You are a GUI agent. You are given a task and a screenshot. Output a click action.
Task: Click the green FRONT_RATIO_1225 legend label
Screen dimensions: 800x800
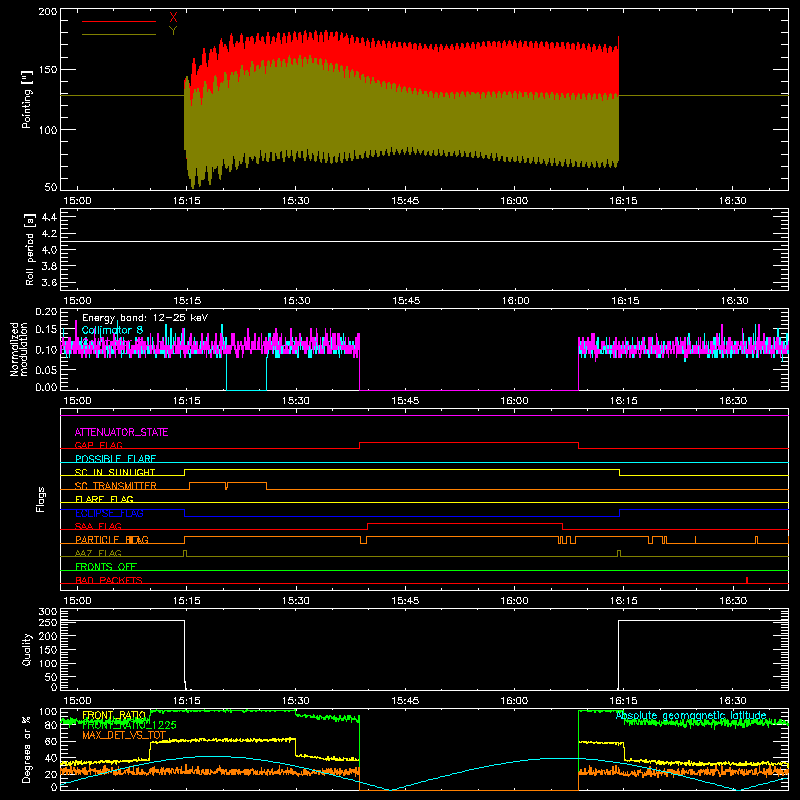coord(129,725)
